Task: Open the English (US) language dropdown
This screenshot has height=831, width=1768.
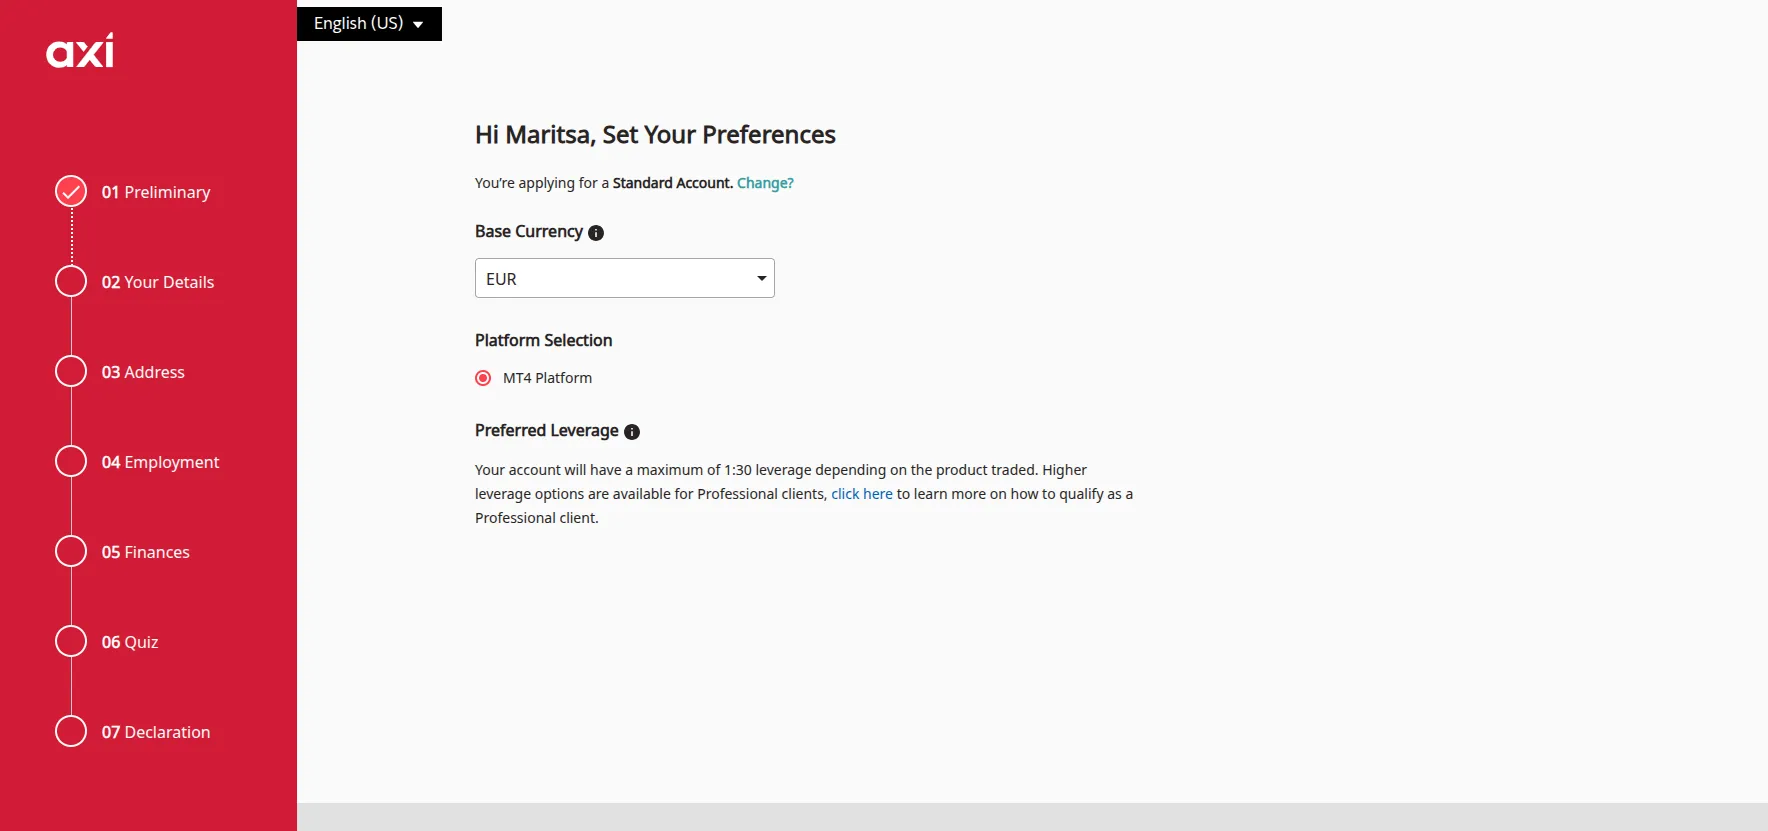Action: point(369,24)
